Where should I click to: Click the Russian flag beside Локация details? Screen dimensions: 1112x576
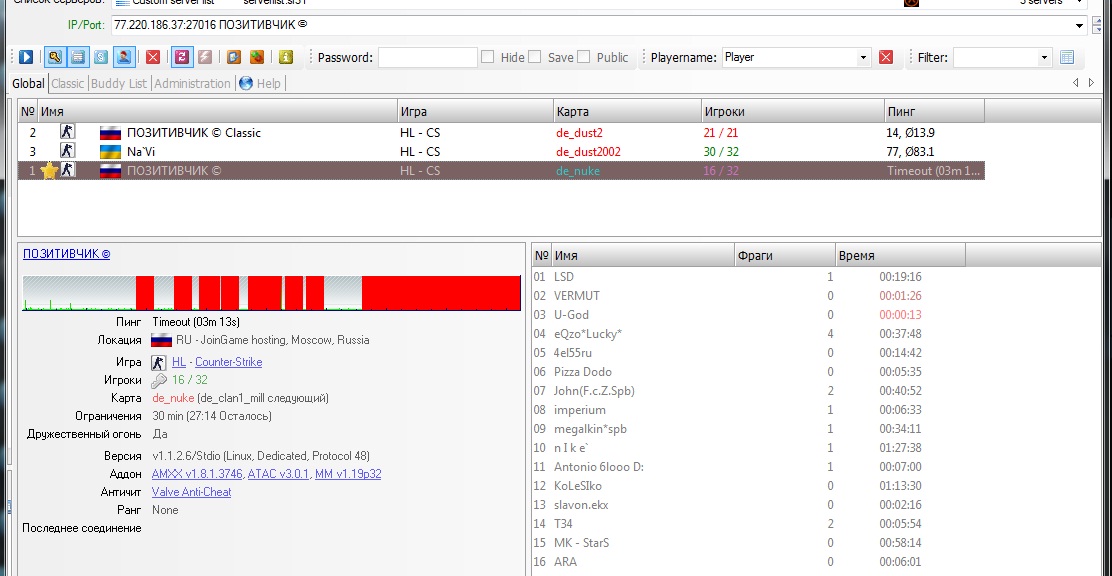point(162,340)
